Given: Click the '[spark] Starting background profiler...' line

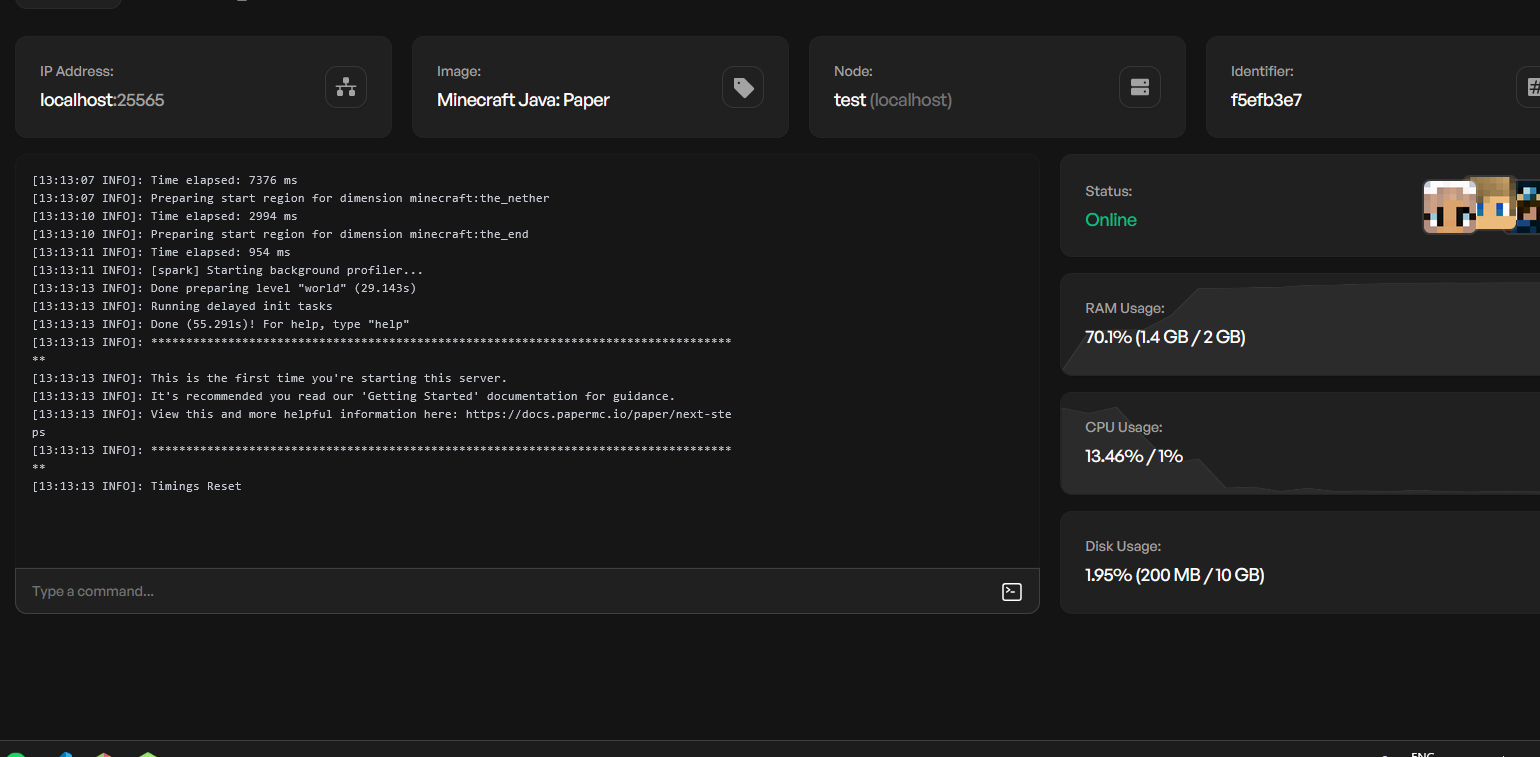Looking at the screenshot, I should tap(228, 270).
